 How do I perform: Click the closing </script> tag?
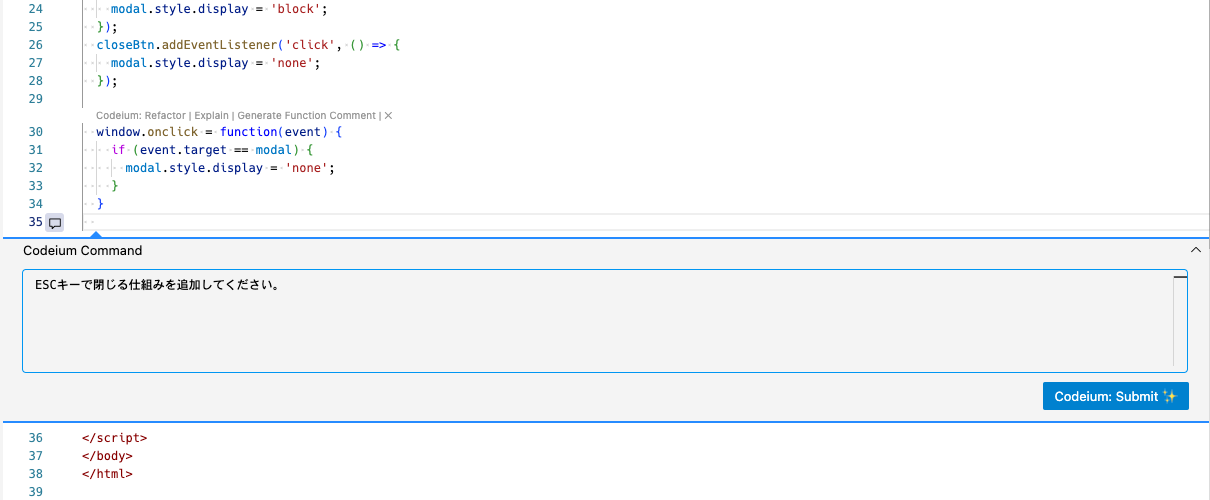(114, 438)
